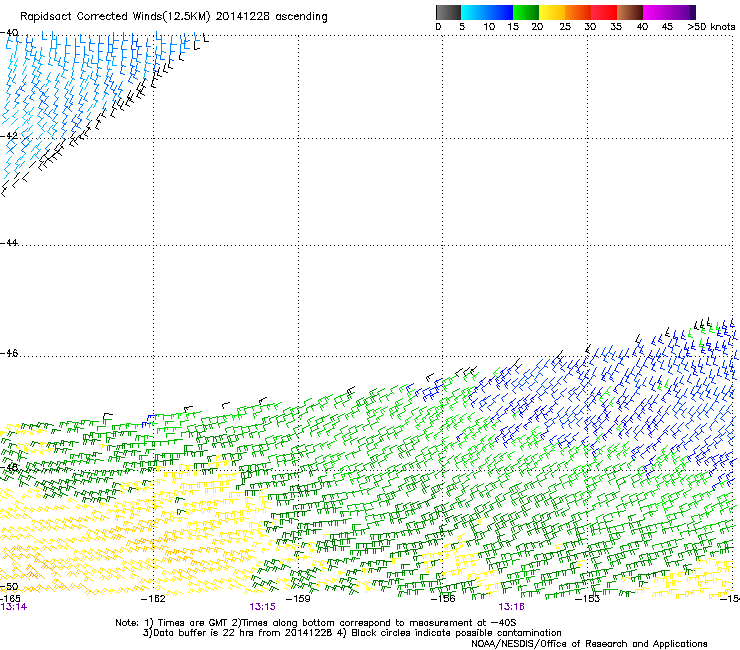Click the '25' tick on the knots scale
This screenshot has height=650, width=740.
pyautogui.click(x=565, y=27)
